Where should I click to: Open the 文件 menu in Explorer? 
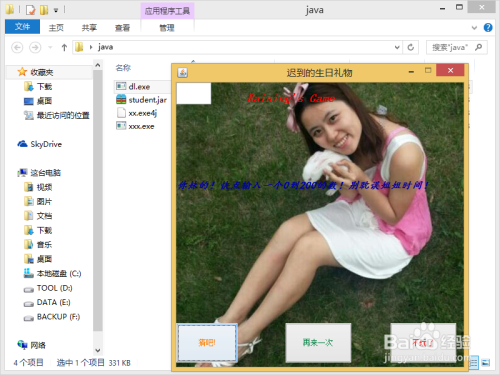pos(22,27)
